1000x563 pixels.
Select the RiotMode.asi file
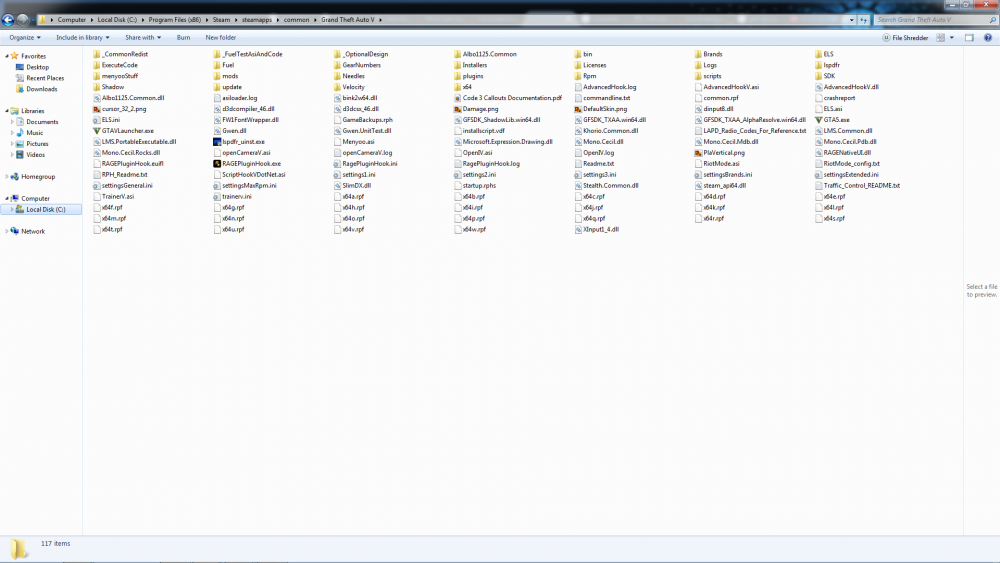tap(717, 164)
